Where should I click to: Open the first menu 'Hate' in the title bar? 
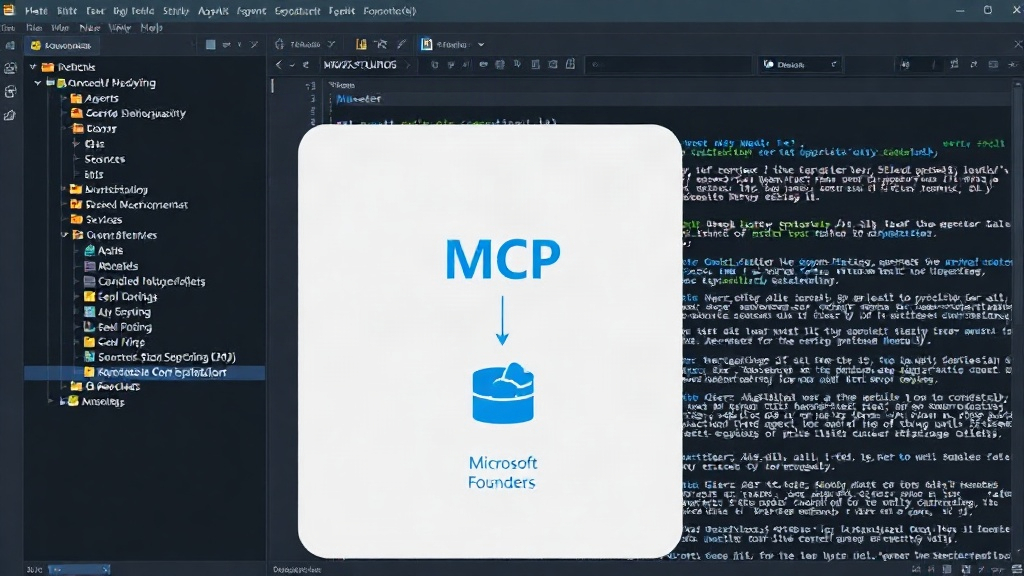click(x=36, y=10)
